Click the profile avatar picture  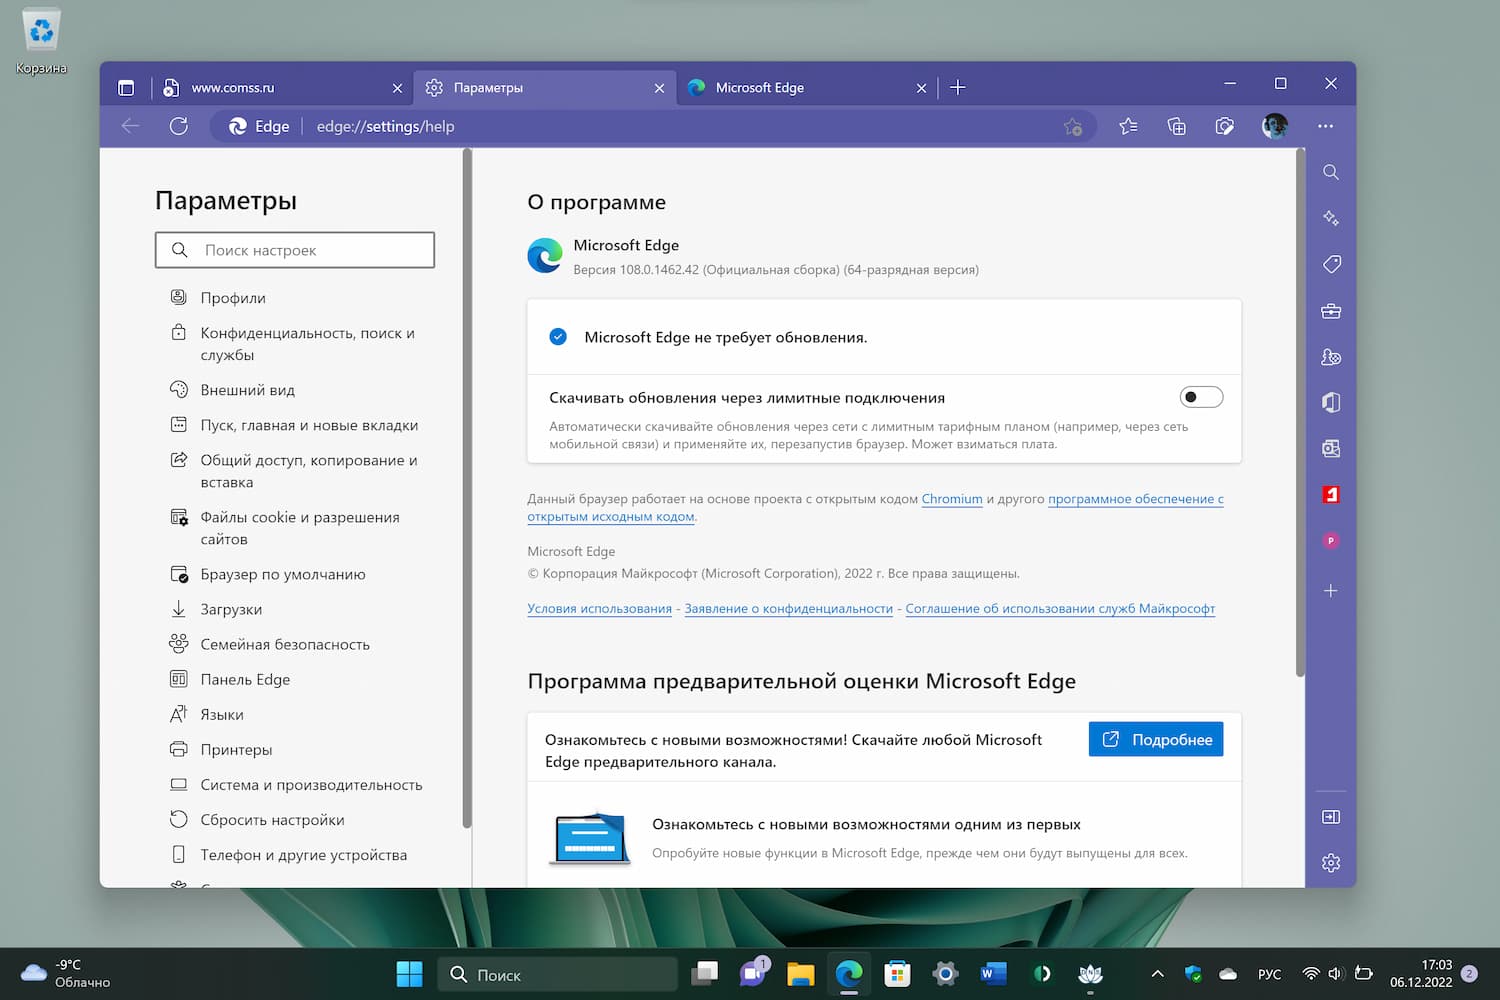1275,126
